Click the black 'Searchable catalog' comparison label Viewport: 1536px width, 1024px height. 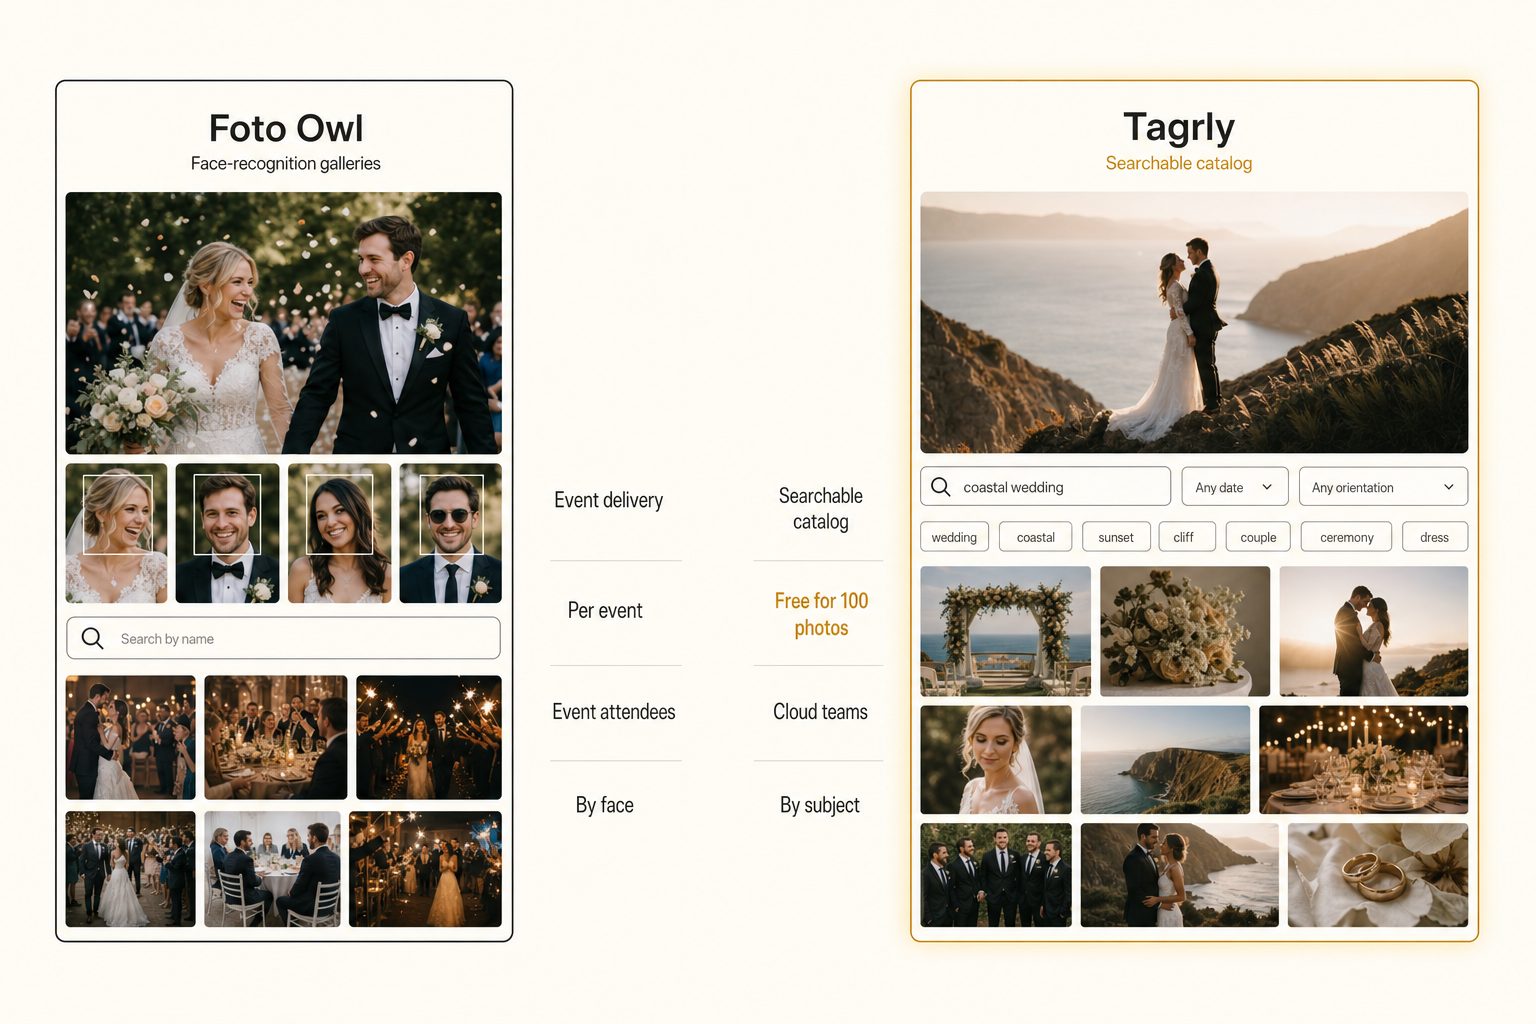point(820,509)
